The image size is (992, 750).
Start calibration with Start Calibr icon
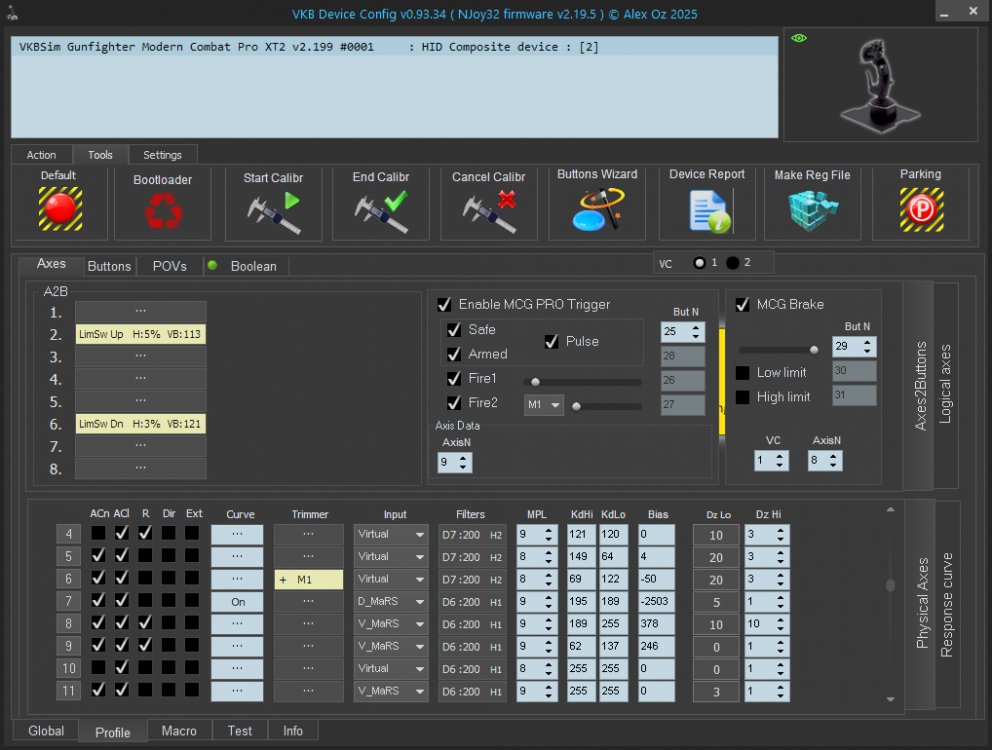[x=273, y=211]
